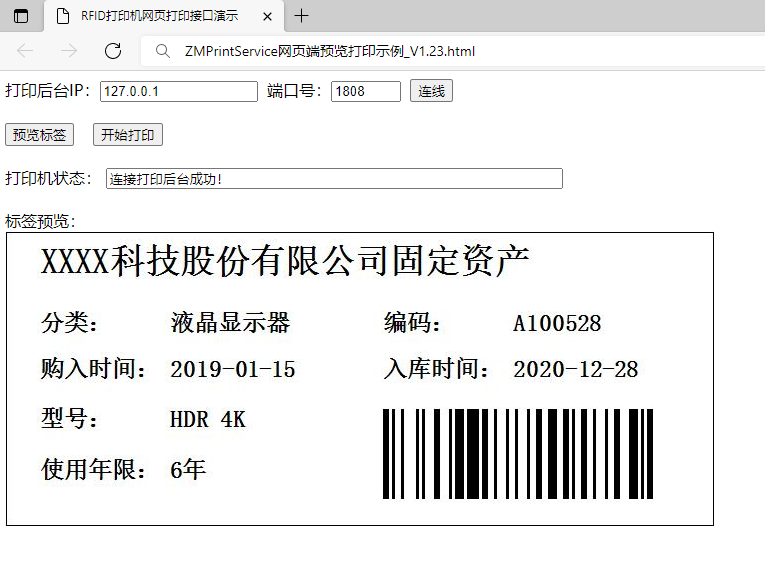Open the tab actions sidebar icon
The image size is (765, 584).
click(x=21, y=16)
